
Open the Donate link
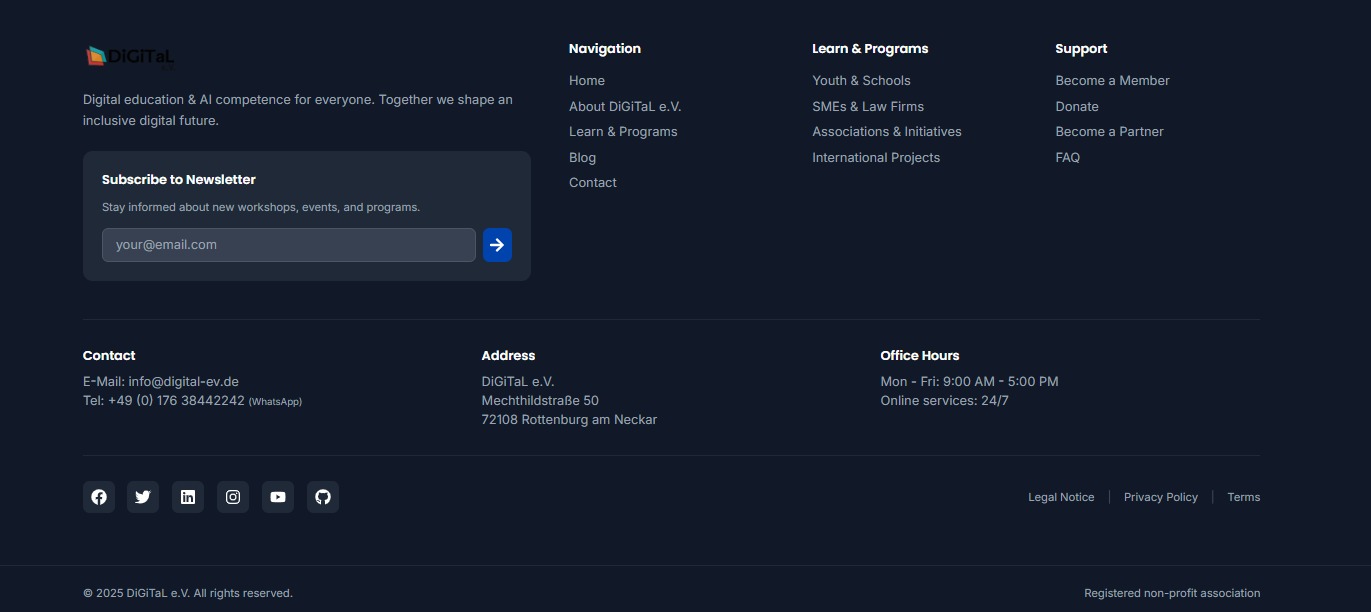pyautogui.click(x=1077, y=107)
